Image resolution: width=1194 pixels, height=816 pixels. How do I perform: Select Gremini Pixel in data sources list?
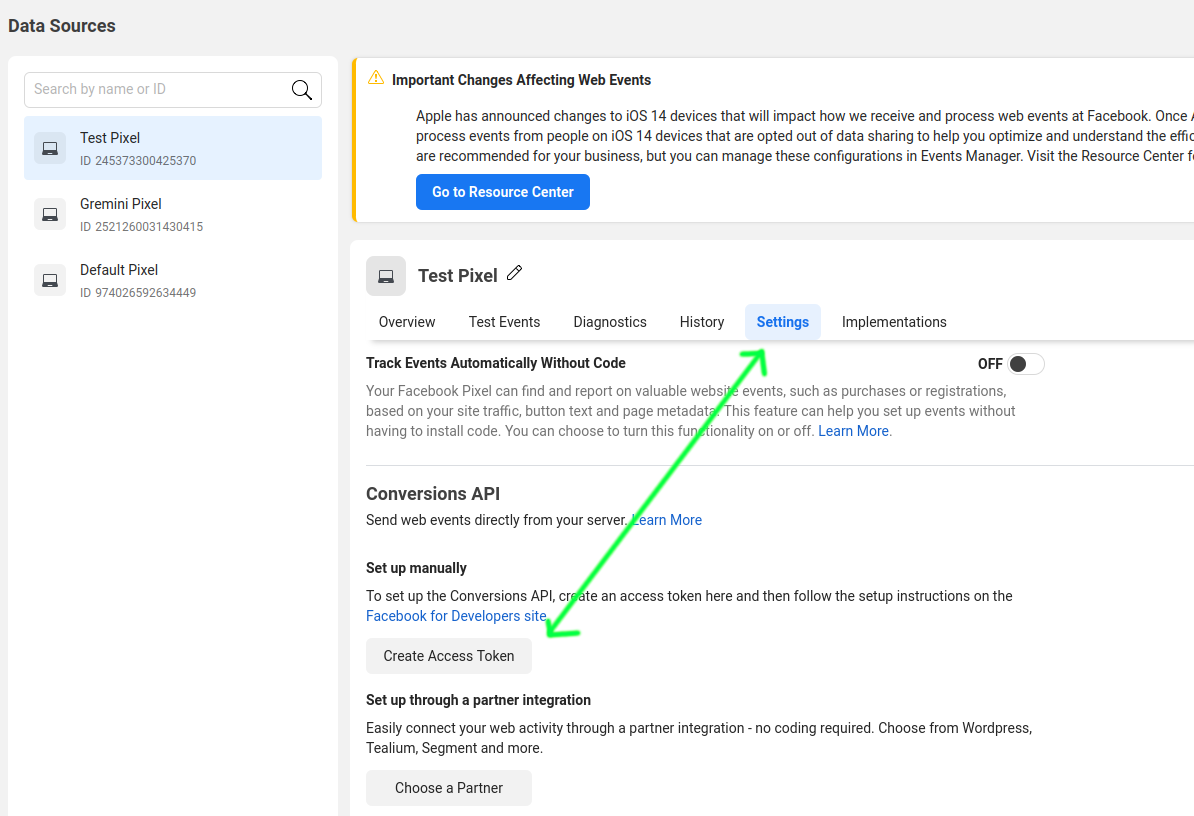(173, 215)
